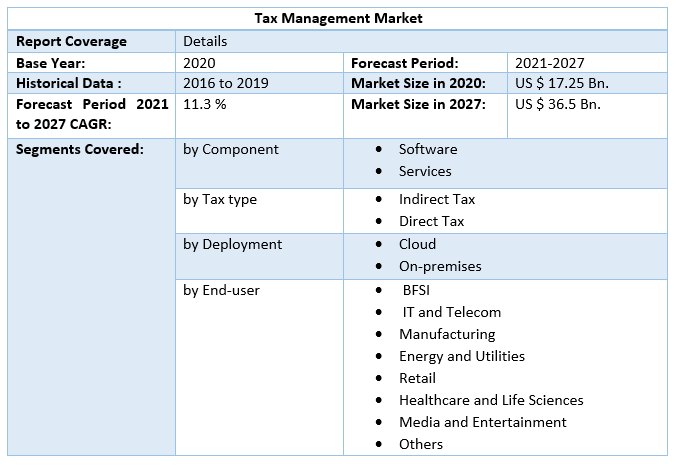Click the by Deployment cell

pos(232,244)
